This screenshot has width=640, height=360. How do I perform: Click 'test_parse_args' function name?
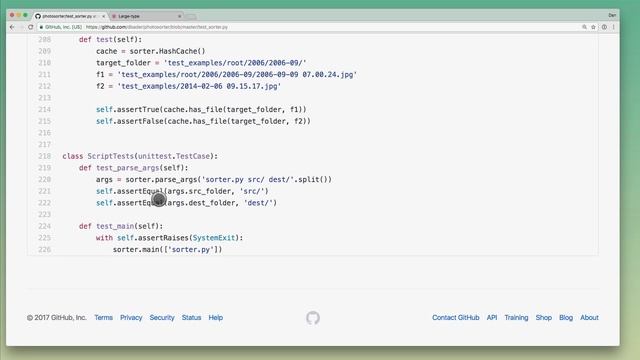pyautogui.click(x=127, y=168)
